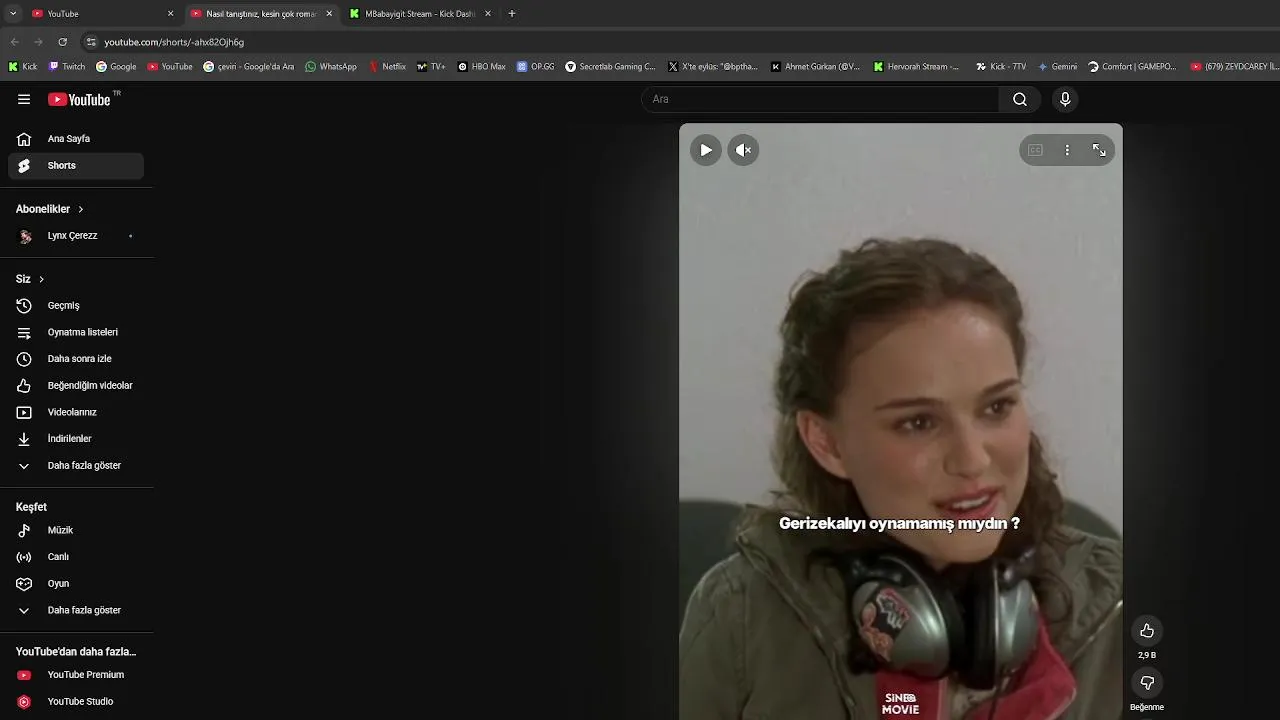Open YouTube Premium link
Viewport: 1280px width, 720px height.
pyautogui.click(x=76, y=675)
